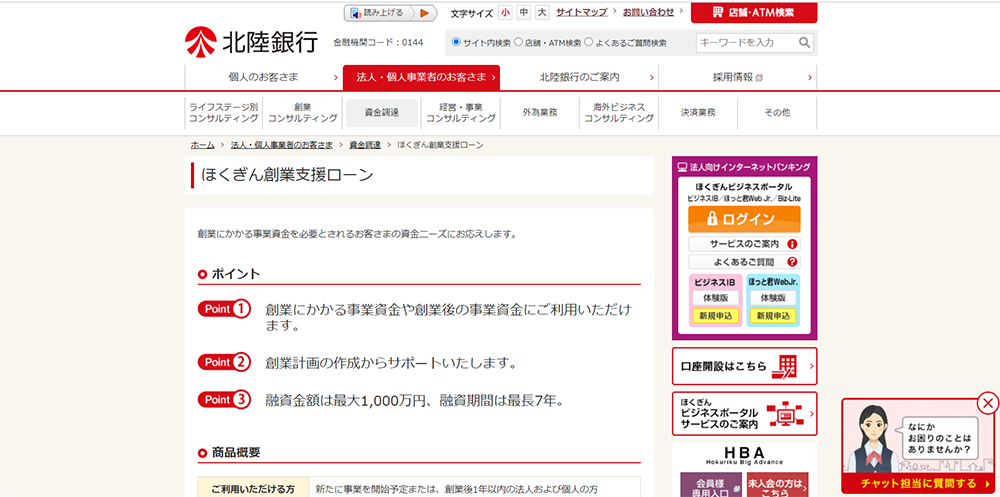Click the question icon beside よくあるご質問
Viewport: 1000px width, 497px height.
coord(792,262)
